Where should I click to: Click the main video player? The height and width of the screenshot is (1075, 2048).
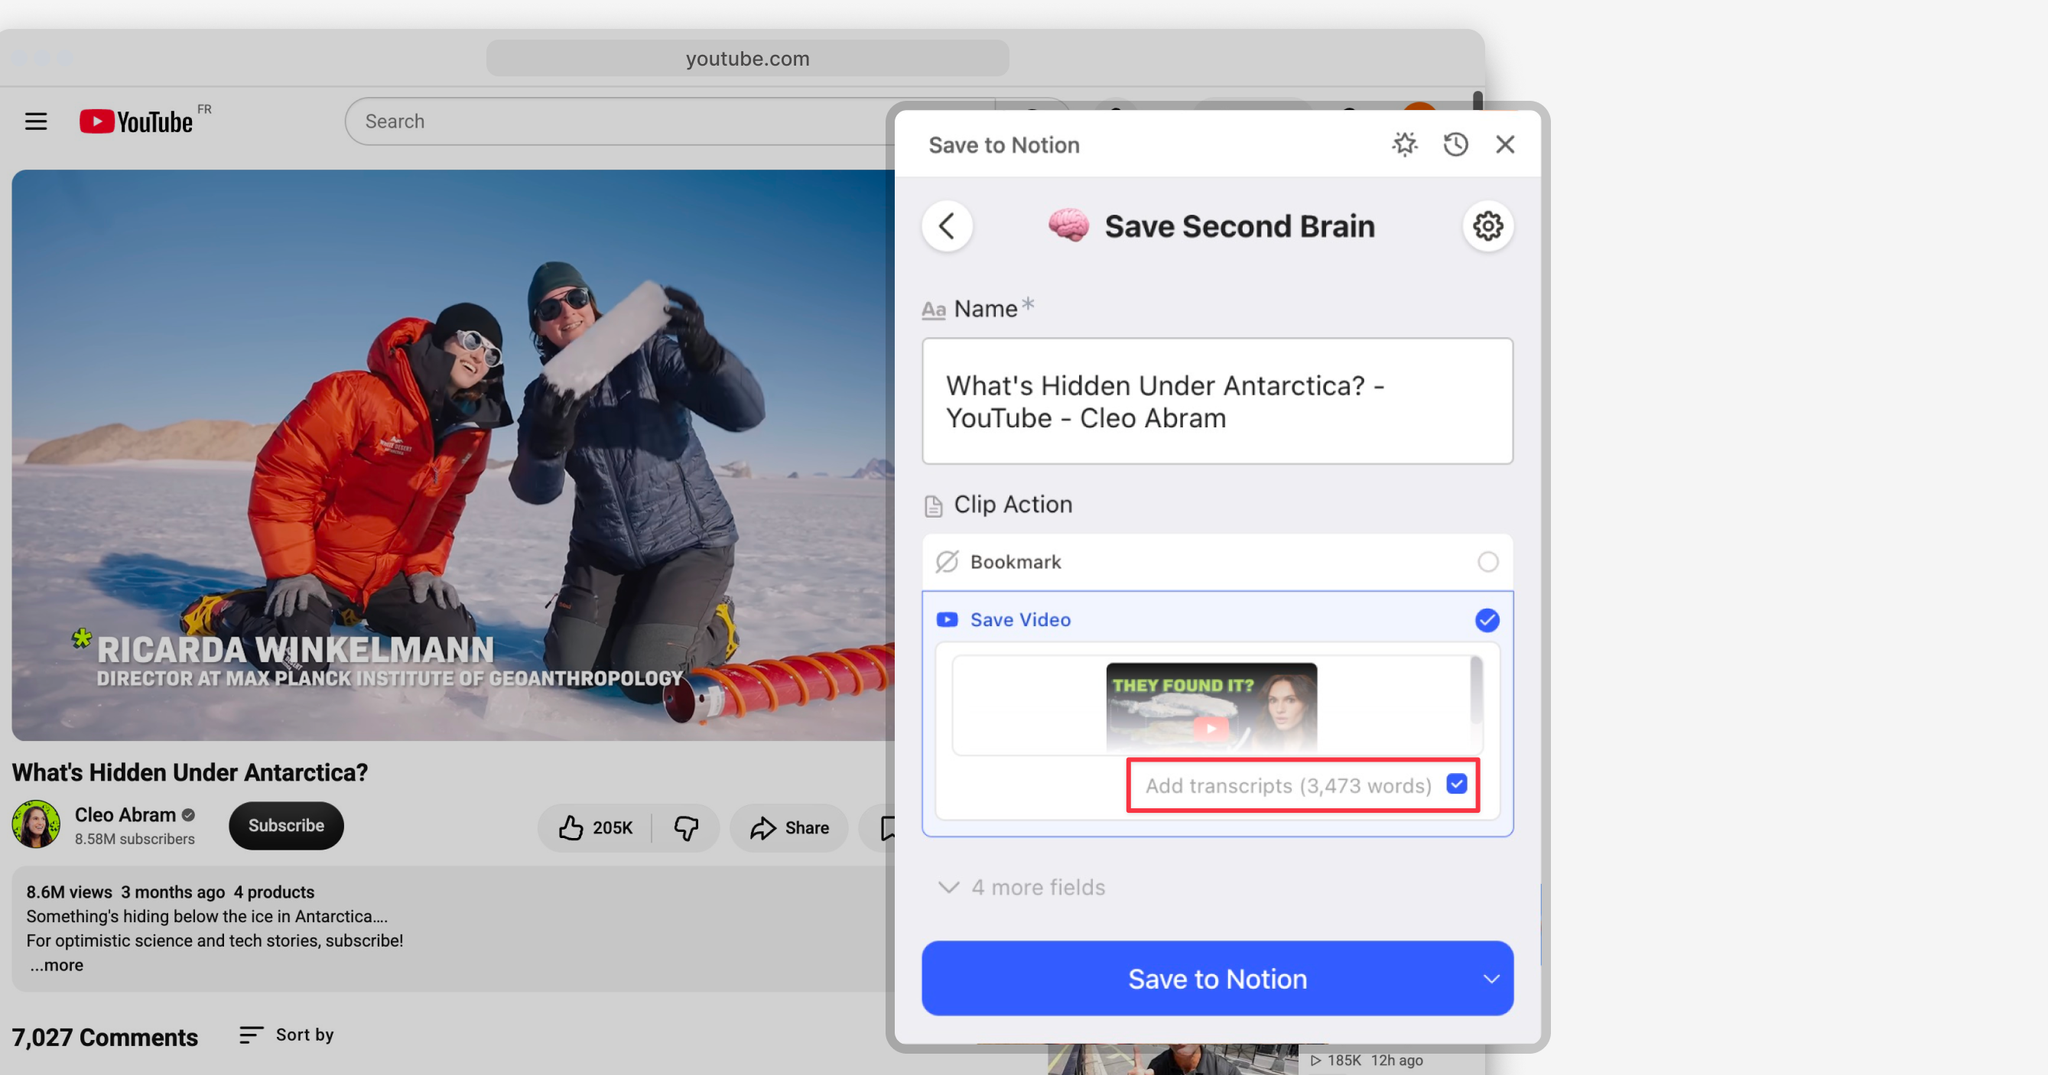(x=453, y=455)
